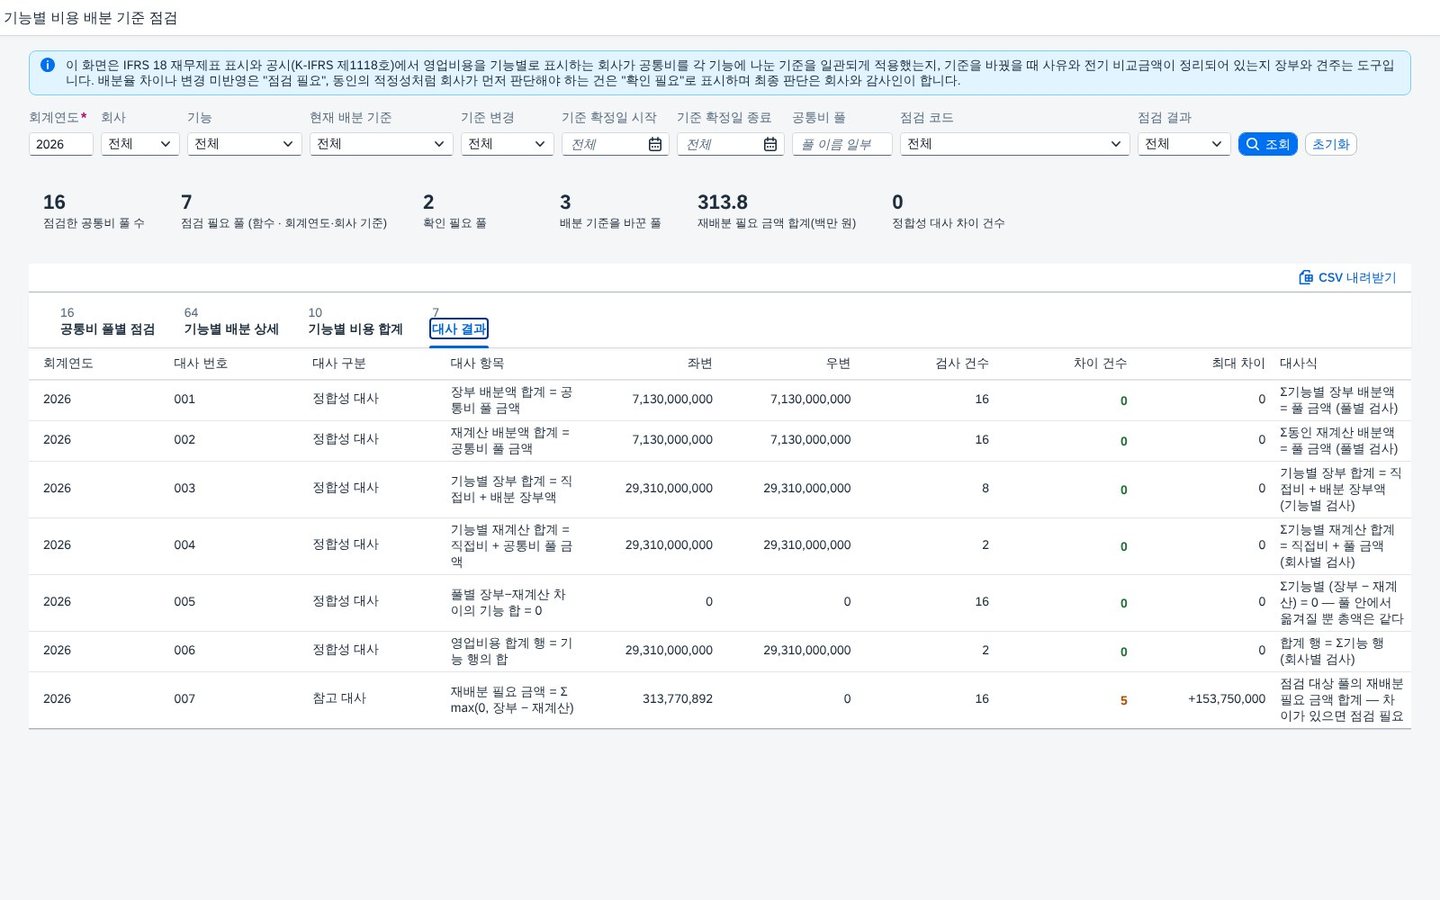
Task: Click the 회계연도 input field
Action: pos(61,144)
